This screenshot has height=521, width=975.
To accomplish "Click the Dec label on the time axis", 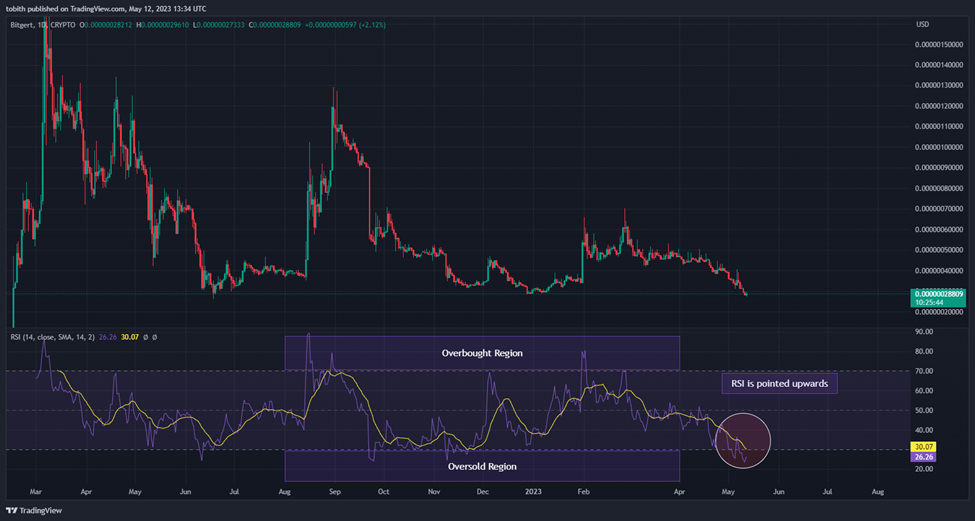I will tap(483, 492).
